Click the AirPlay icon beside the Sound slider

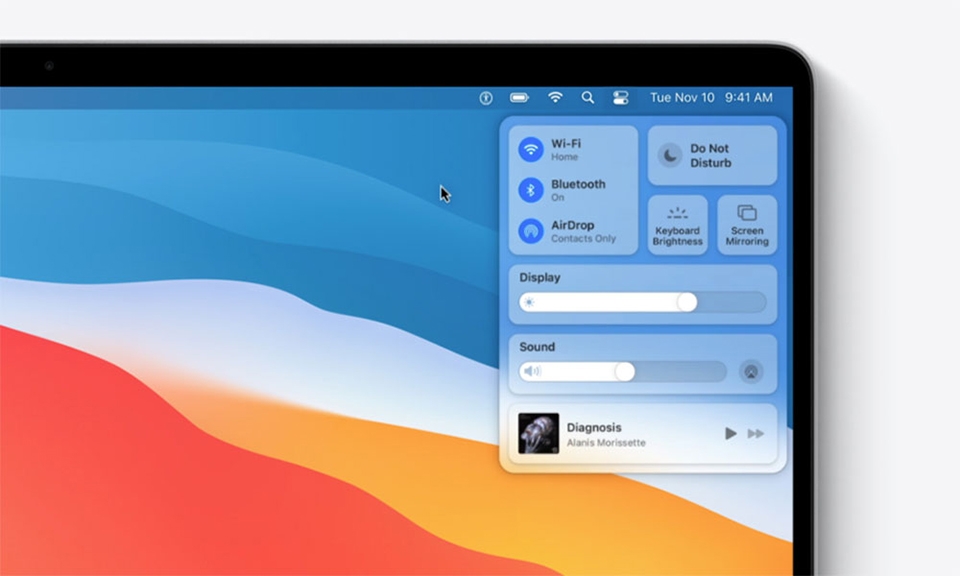(749, 371)
